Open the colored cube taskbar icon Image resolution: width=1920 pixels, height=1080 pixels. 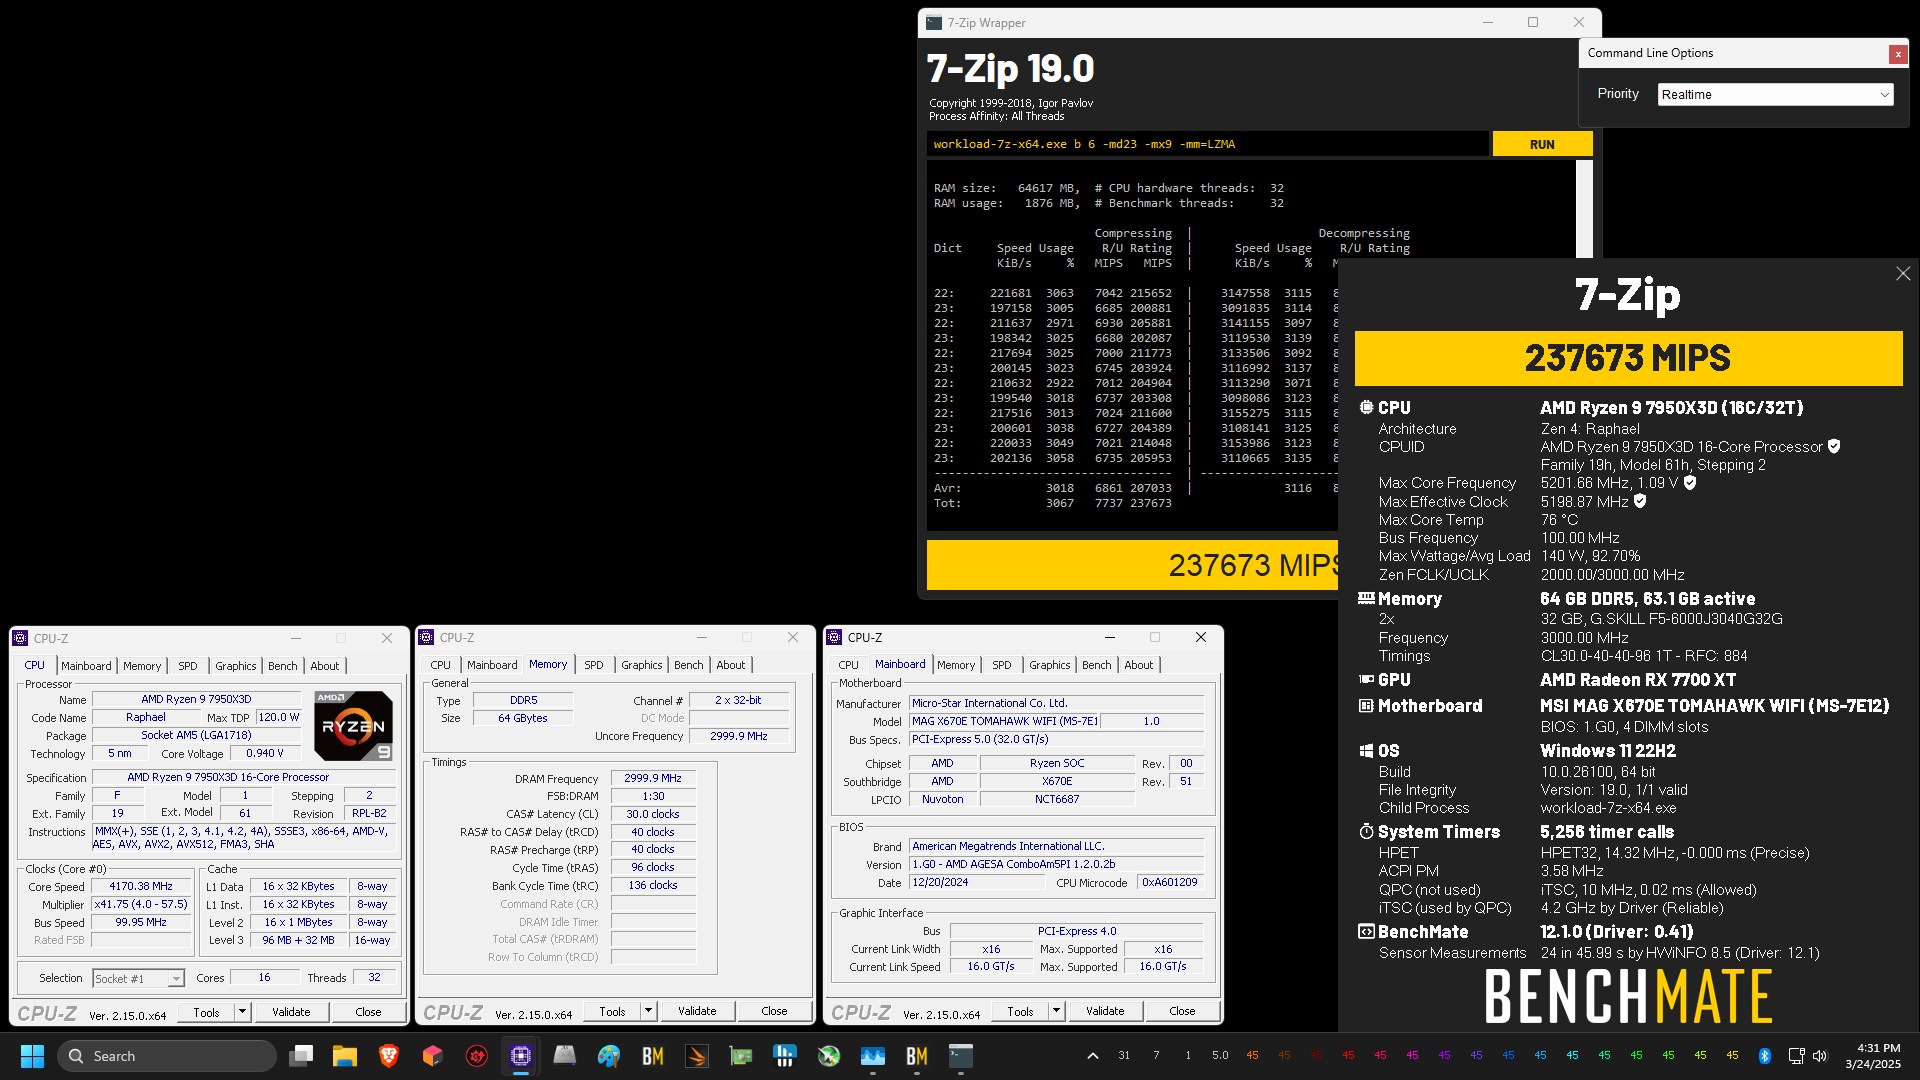point(433,1056)
